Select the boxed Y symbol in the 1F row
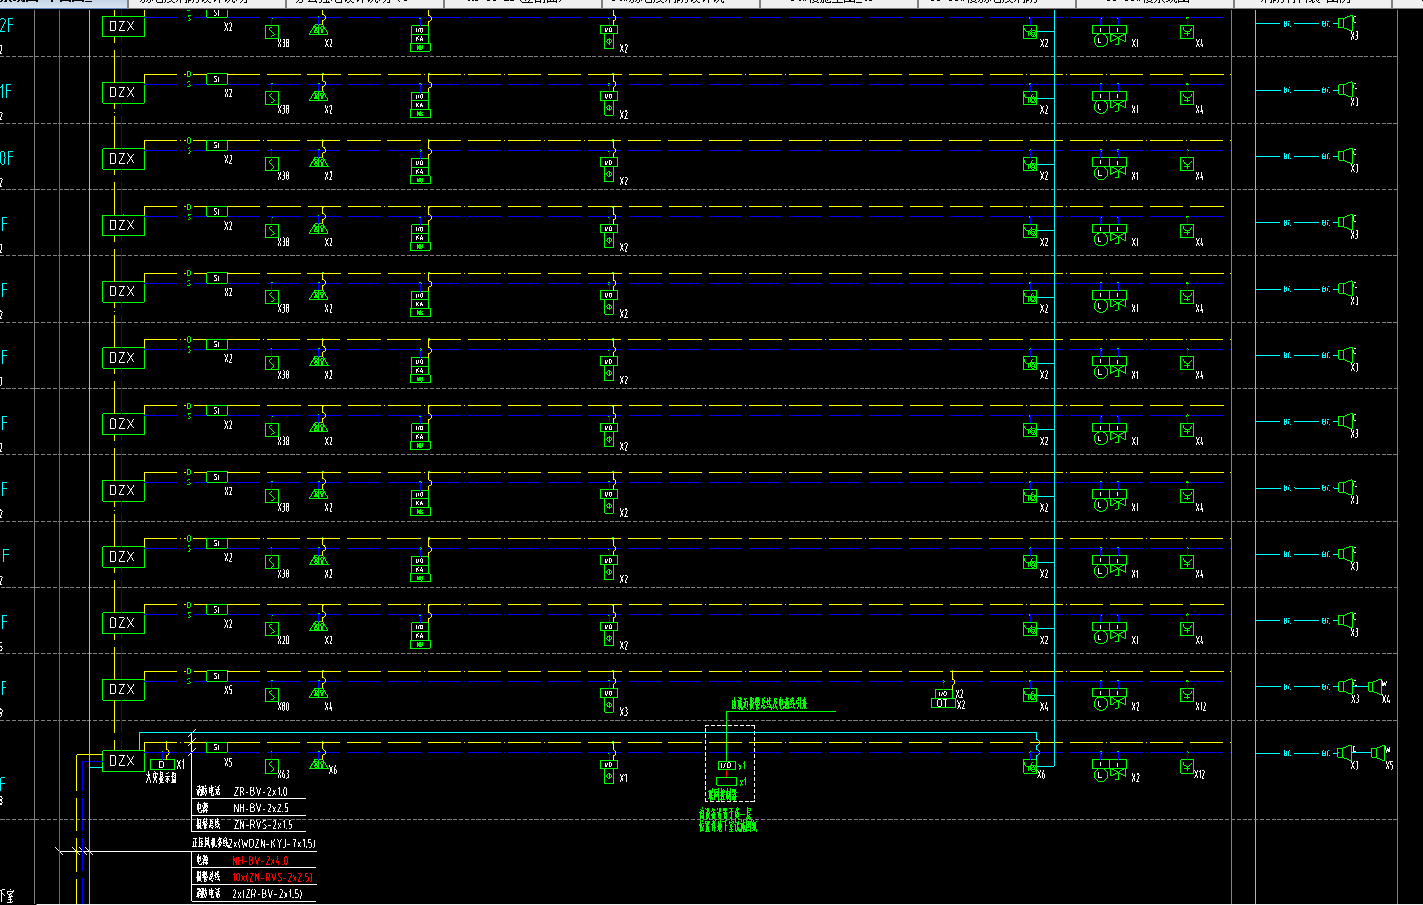 pyautogui.click(x=1187, y=98)
